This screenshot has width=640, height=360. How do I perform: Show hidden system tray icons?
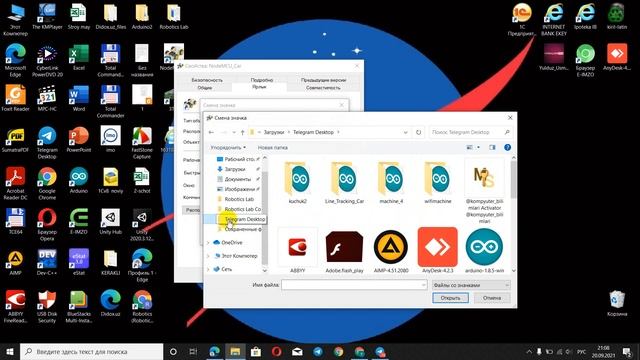tap(529, 351)
